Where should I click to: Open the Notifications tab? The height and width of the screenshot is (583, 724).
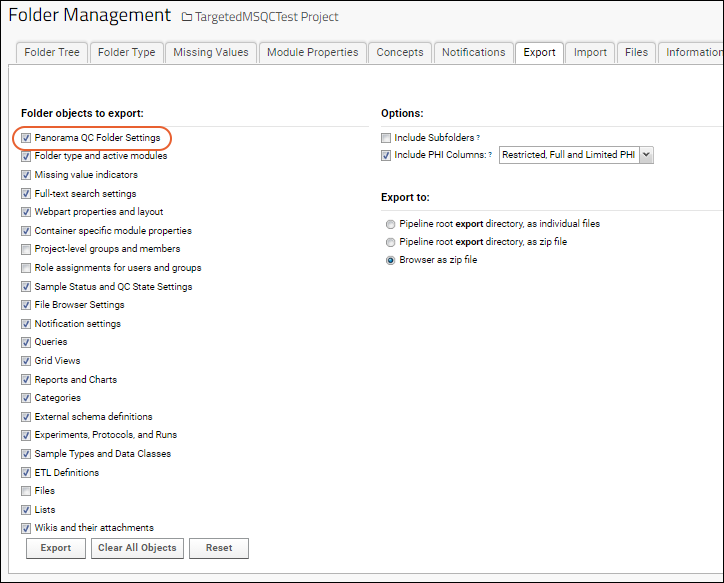(474, 53)
